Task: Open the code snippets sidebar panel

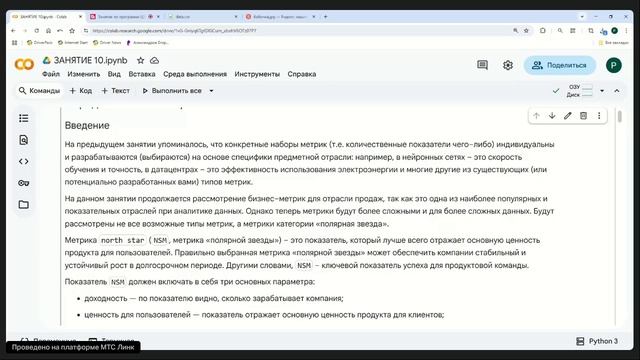Action: [24, 162]
